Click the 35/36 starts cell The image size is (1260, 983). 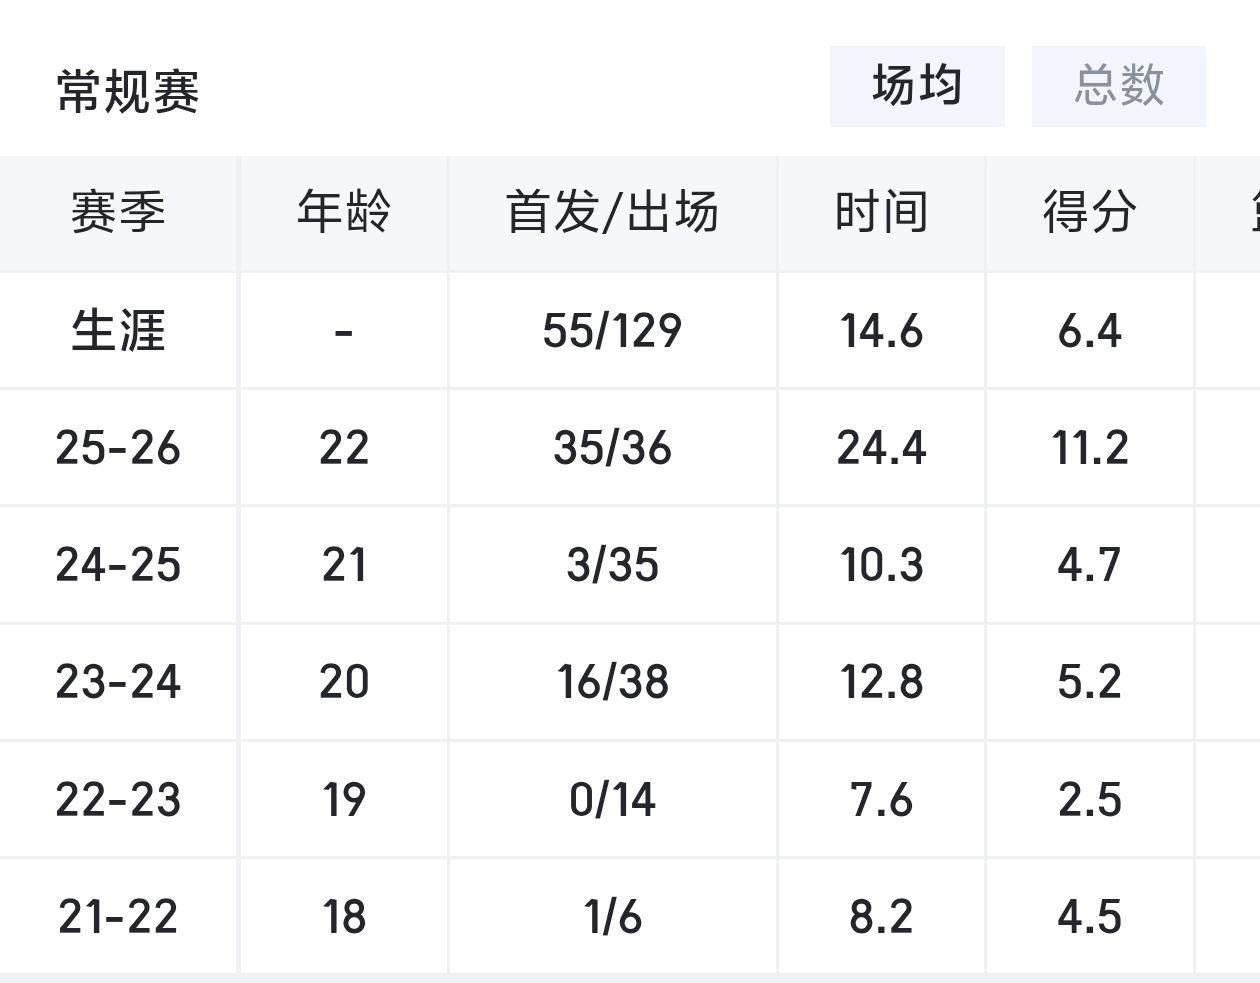(613, 447)
